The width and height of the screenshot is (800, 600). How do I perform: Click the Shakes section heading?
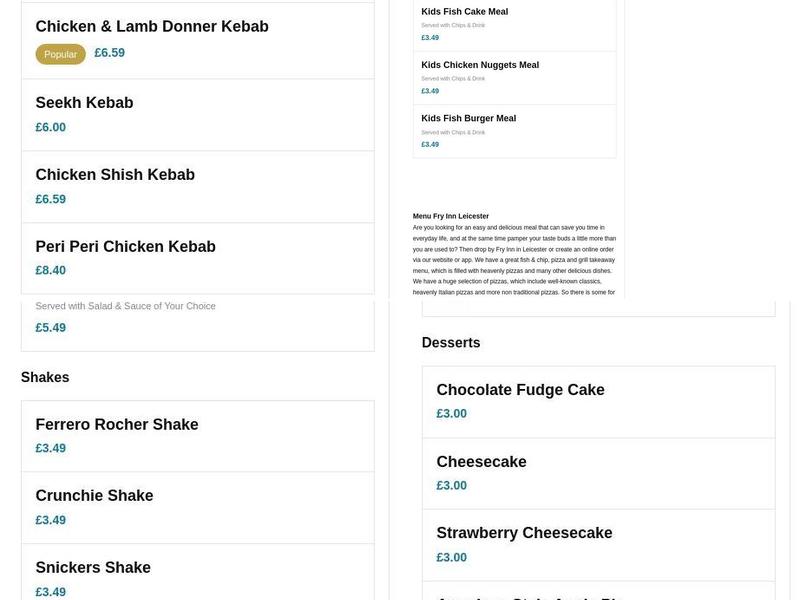point(45,378)
